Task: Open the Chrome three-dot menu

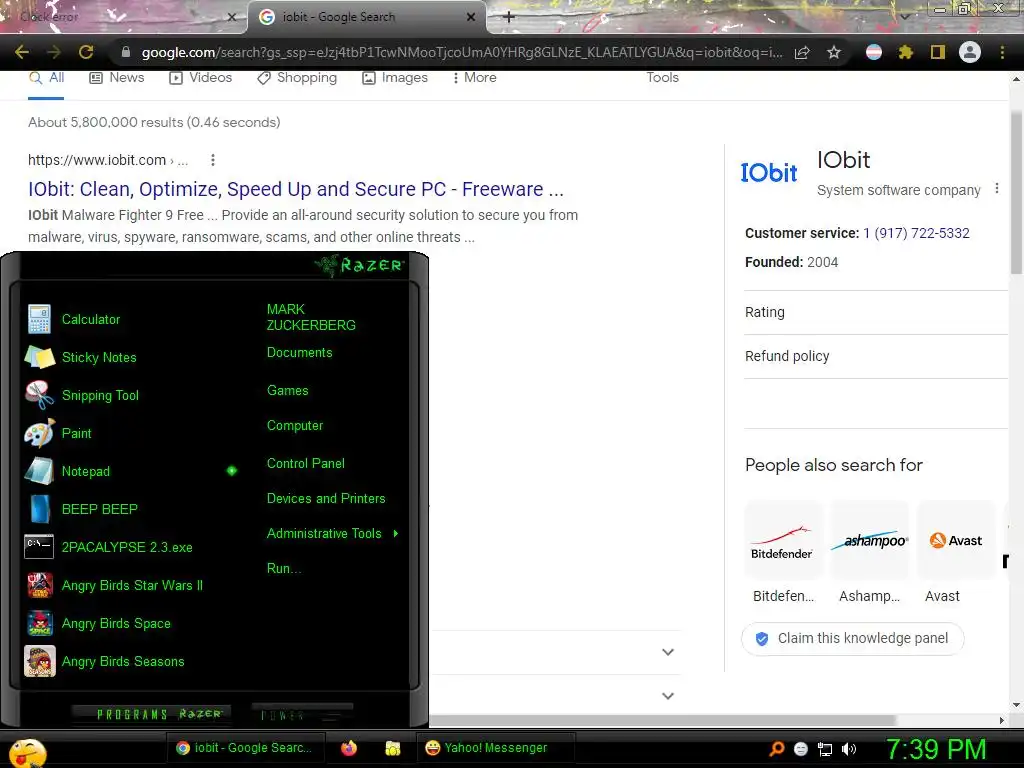Action: click(1002, 52)
